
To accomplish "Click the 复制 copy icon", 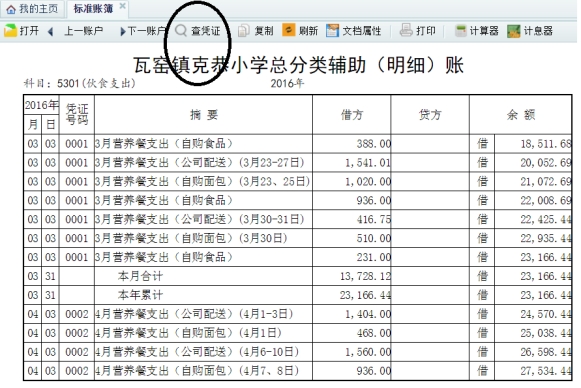I will click(x=243, y=31).
